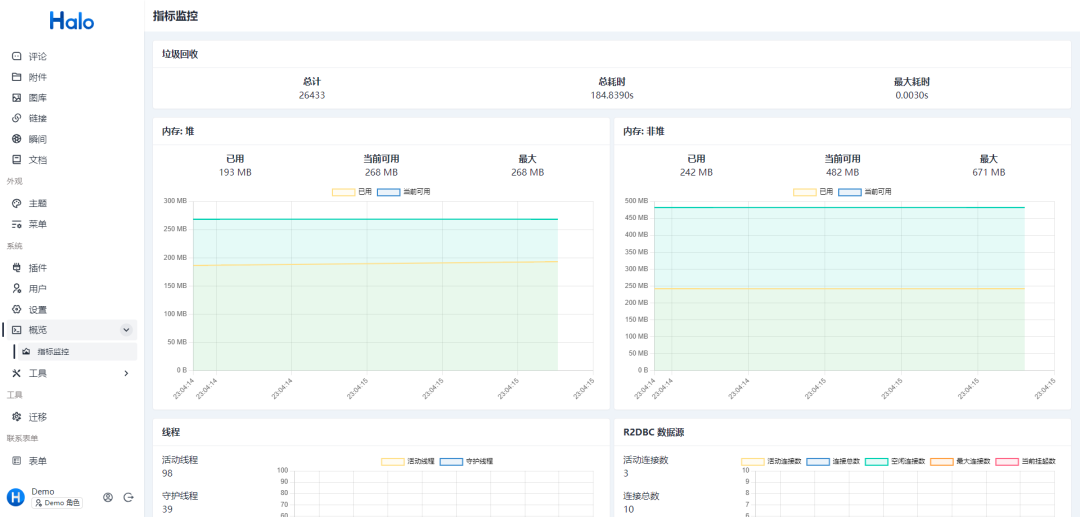Toggle 当前可用 legend in 内存: 非堆 chart

coord(849,192)
